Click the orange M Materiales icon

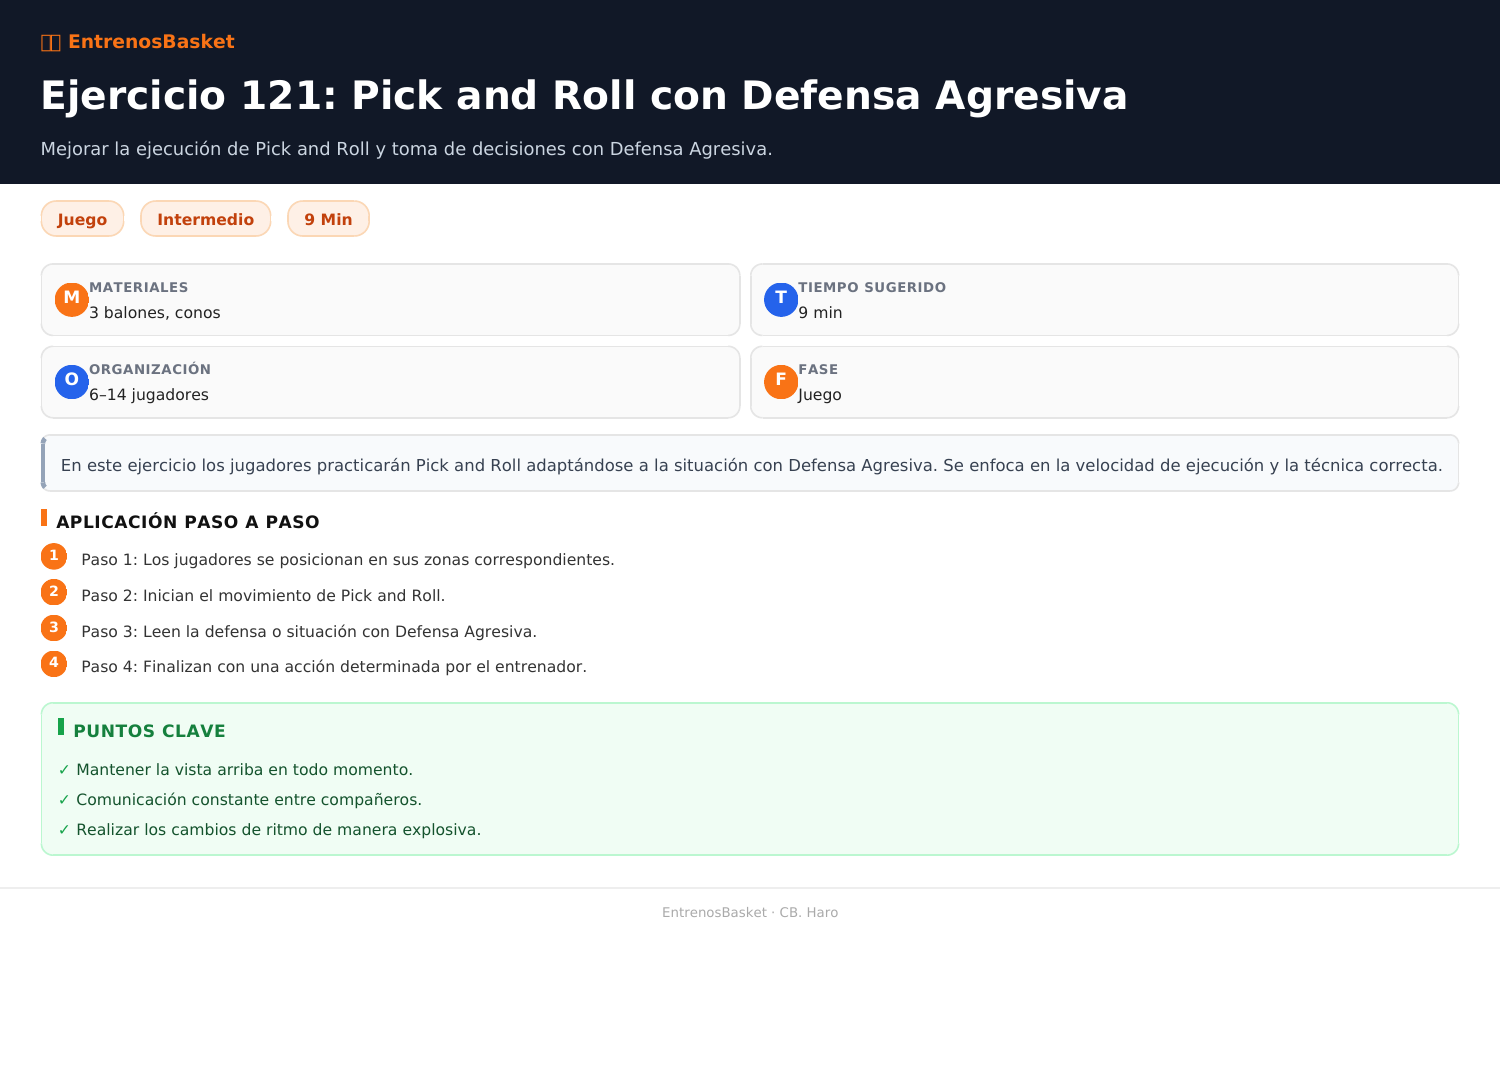click(72, 299)
